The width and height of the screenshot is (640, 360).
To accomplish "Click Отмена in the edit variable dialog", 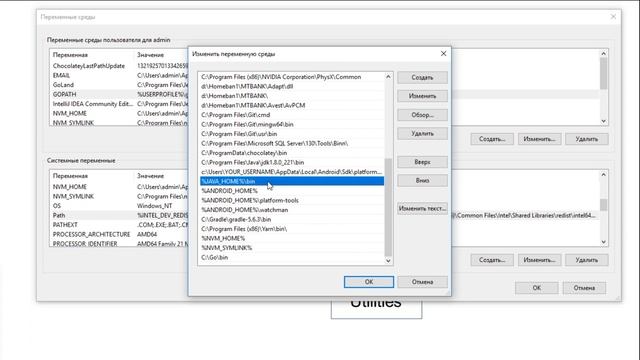I will pyautogui.click(x=422, y=282).
